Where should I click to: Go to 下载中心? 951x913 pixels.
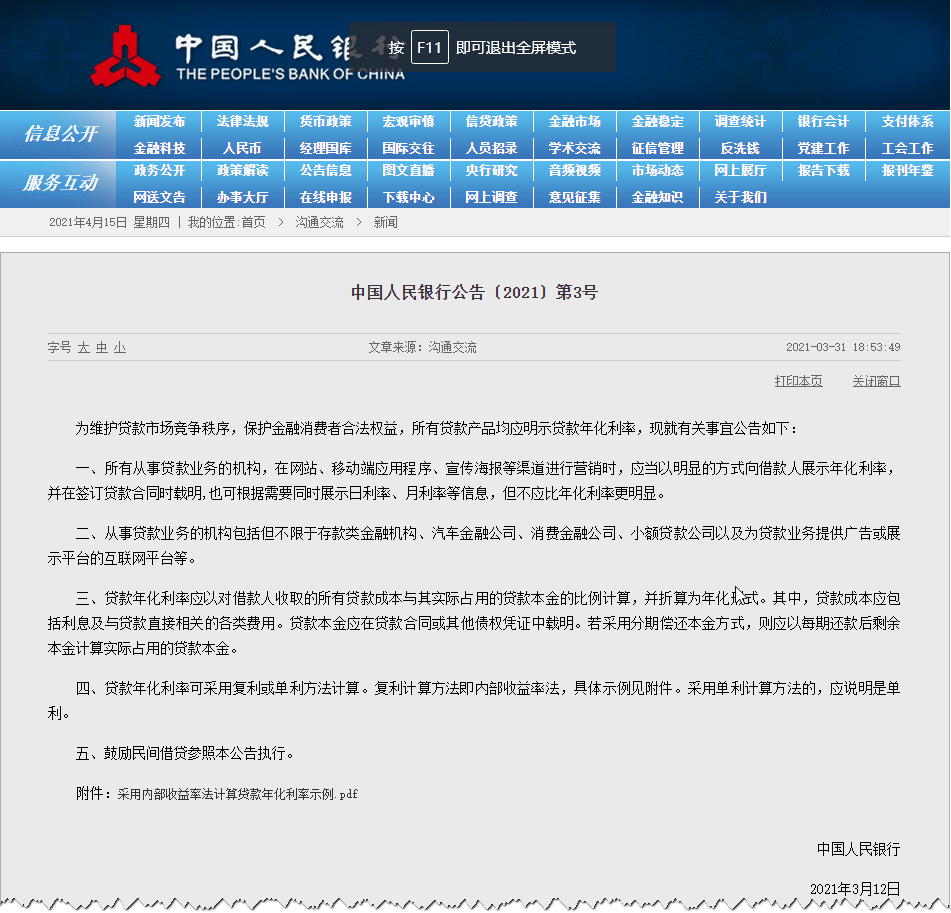409,197
